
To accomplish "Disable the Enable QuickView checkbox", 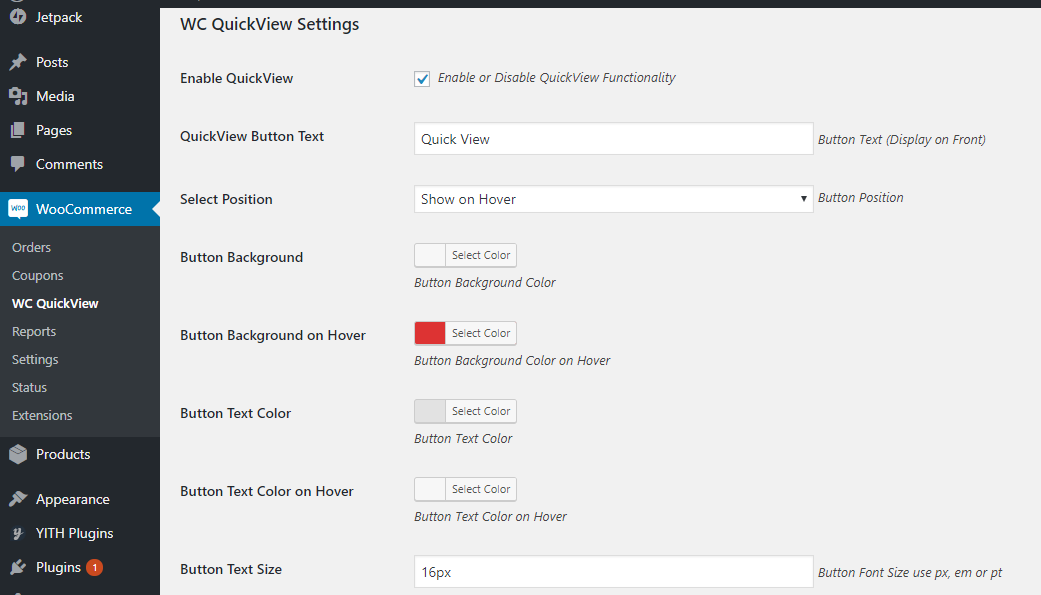I will point(422,78).
